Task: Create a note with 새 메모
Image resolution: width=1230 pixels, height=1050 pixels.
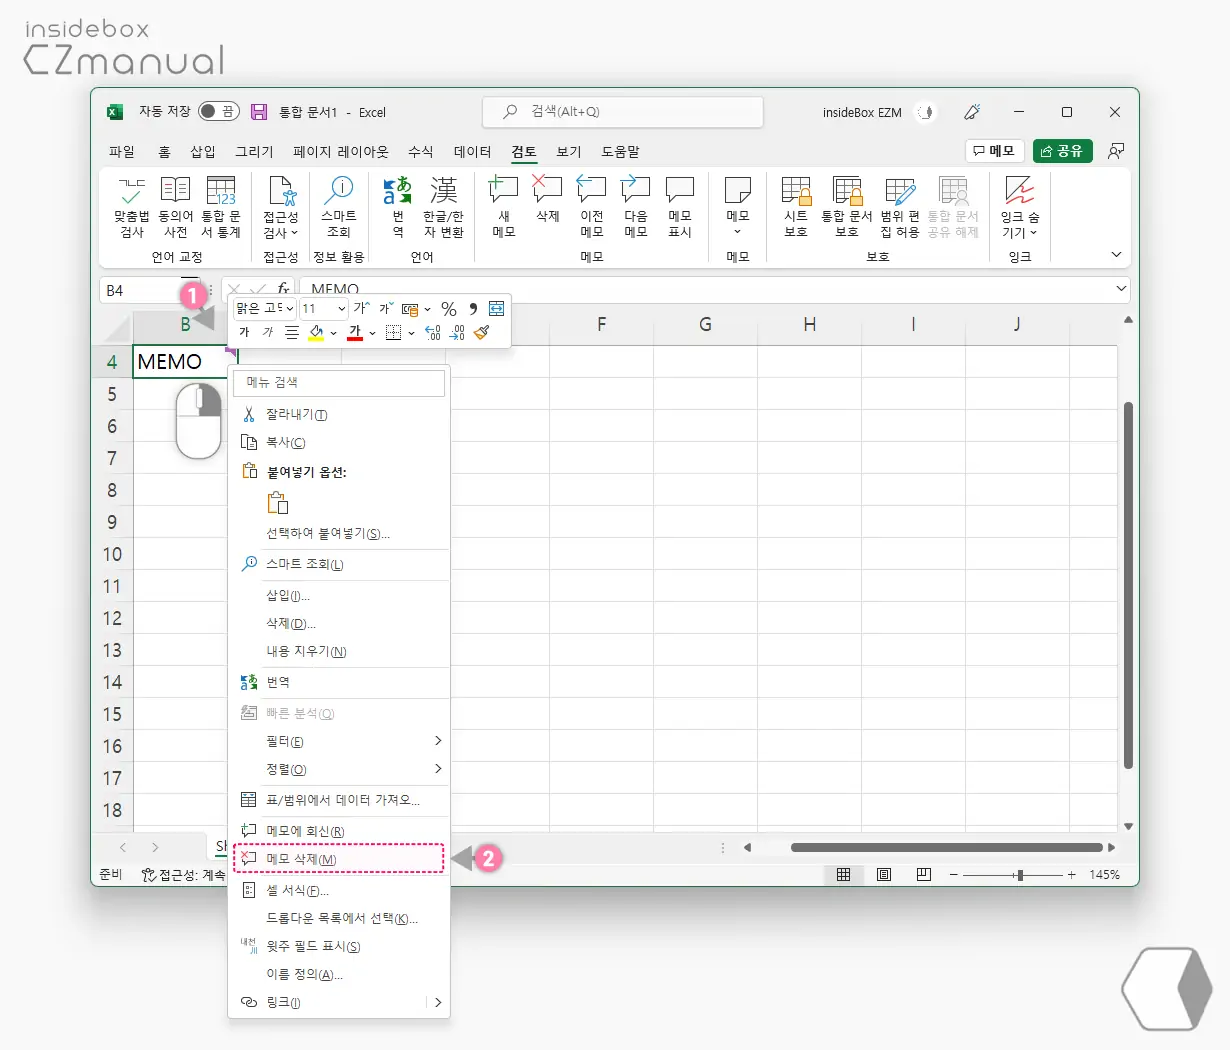Action: [x=504, y=208]
